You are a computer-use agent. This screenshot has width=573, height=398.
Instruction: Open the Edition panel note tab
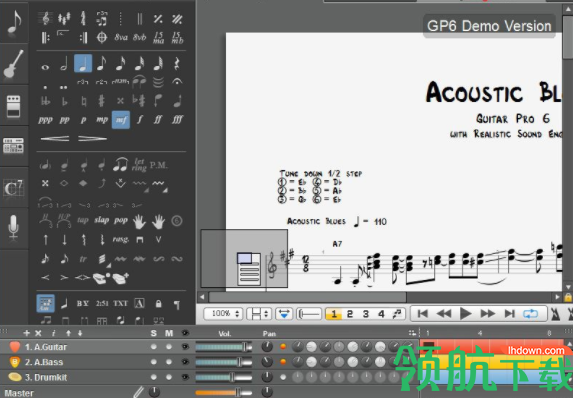pyautogui.click(x=14, y=23)
